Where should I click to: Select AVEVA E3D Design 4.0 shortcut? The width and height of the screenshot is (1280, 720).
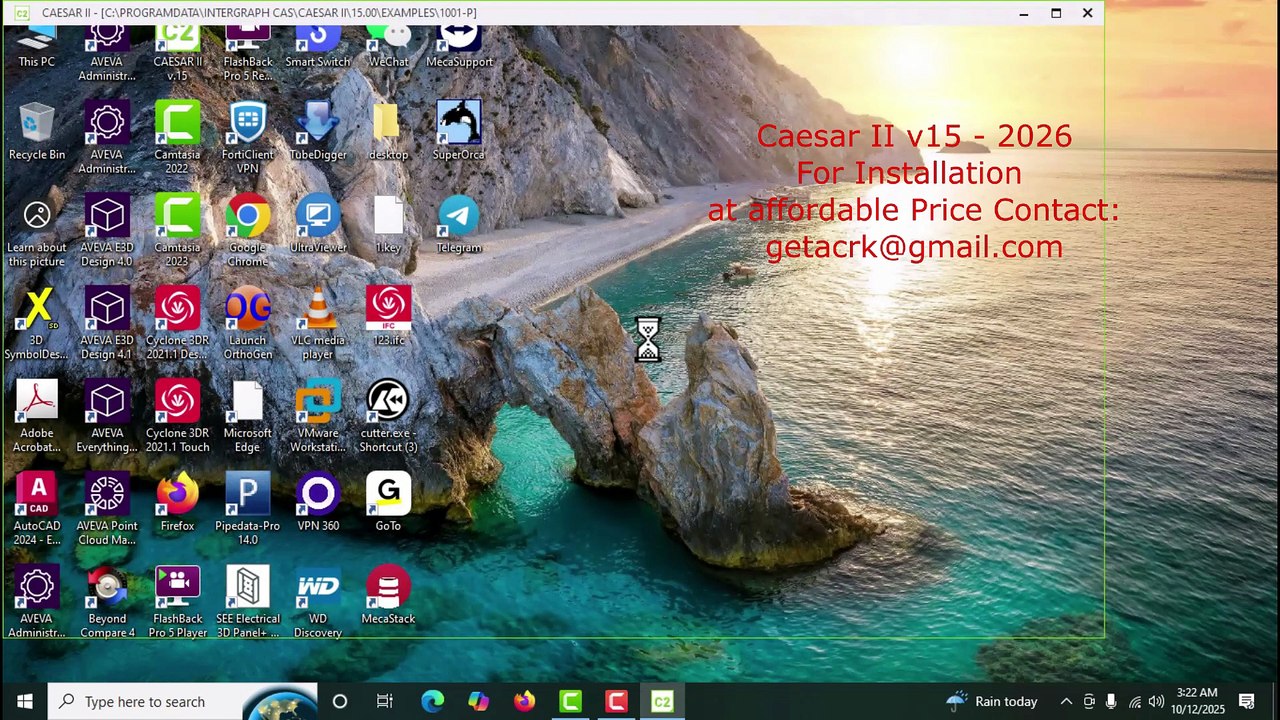coord(107,231)
